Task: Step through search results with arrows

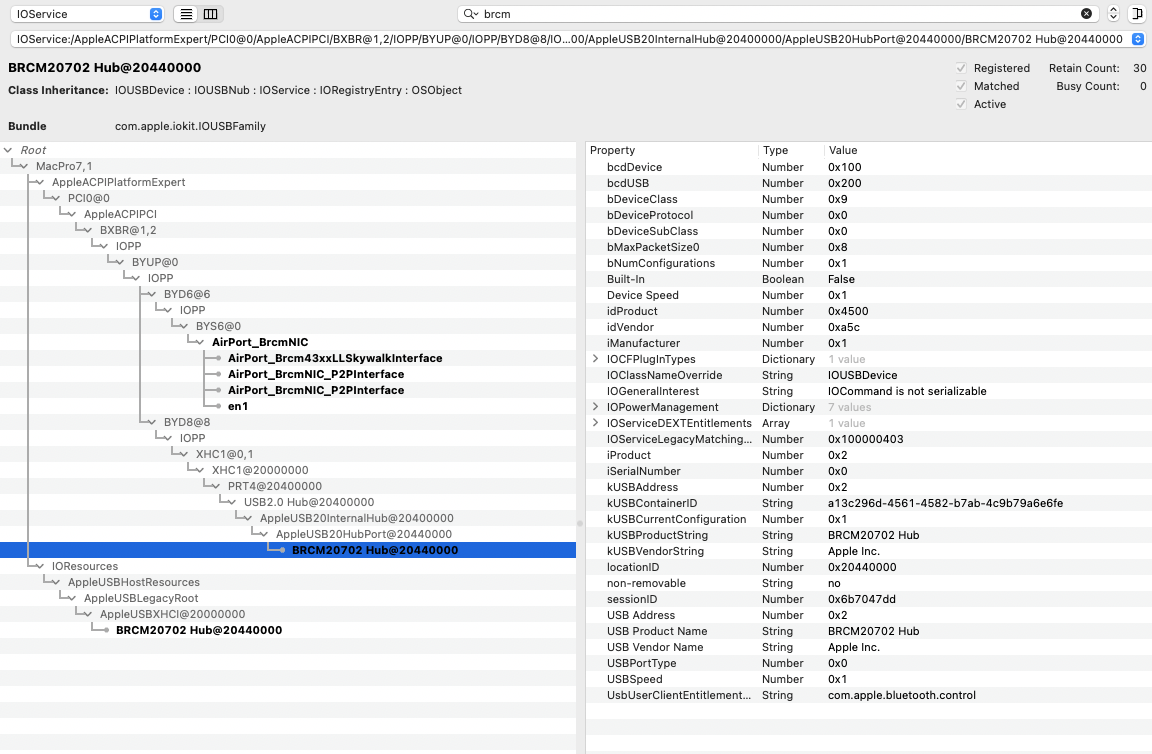Action: [1113, 14]
